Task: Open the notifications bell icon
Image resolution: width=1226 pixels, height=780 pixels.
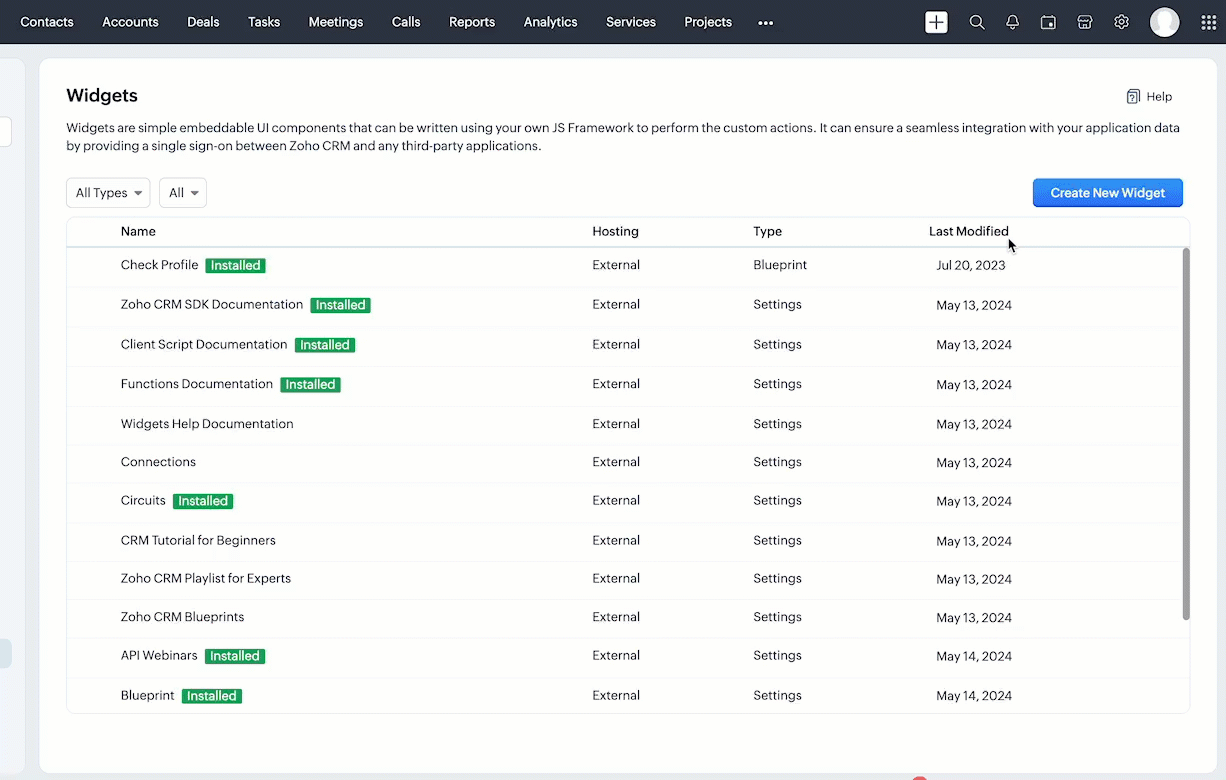Action: click(x=1013, y=22)
